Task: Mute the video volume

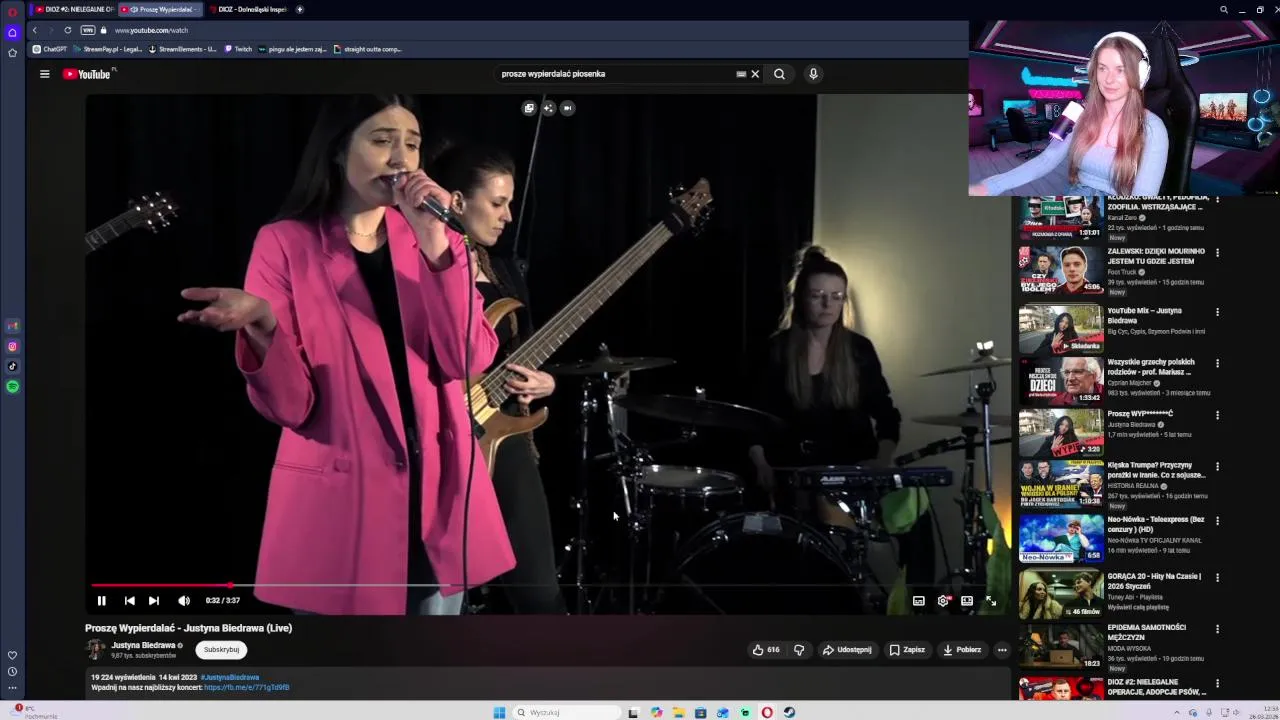Action: (x=184, y=601)
